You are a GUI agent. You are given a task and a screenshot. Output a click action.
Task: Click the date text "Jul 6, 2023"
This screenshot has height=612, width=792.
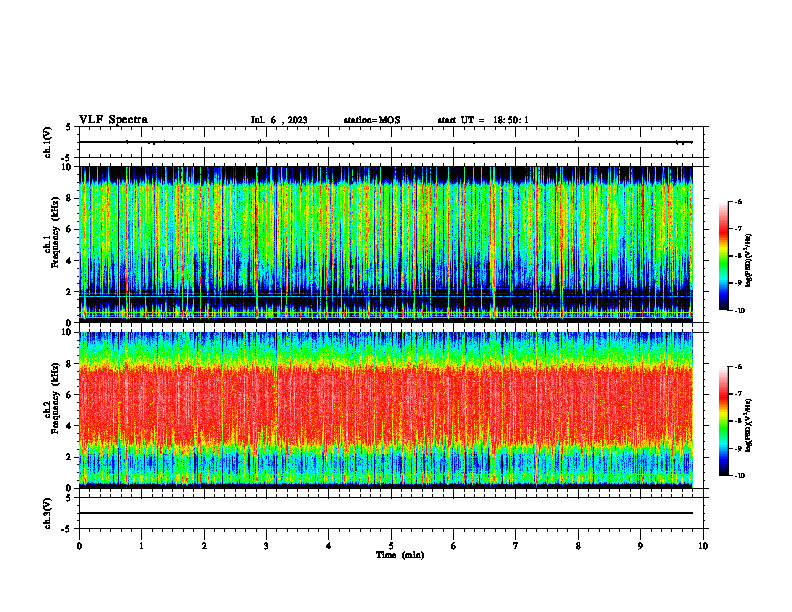(x=279, y=120)
